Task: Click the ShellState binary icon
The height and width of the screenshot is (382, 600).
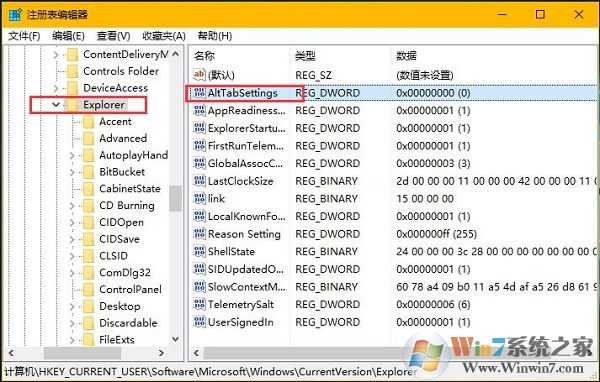Action: 199,251
